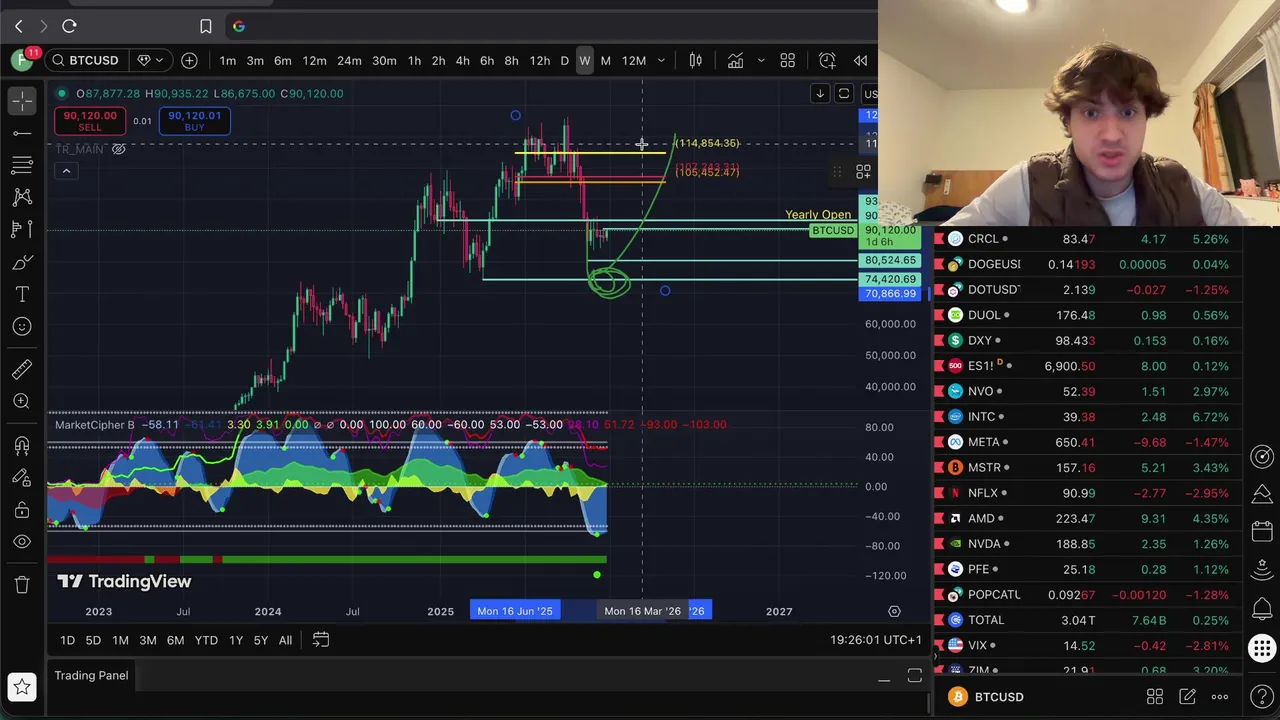The image size is (1280, 720).
Task: Open the Fibonacci retracement tools
Action: pyautogui.click(x=21, y=164)
